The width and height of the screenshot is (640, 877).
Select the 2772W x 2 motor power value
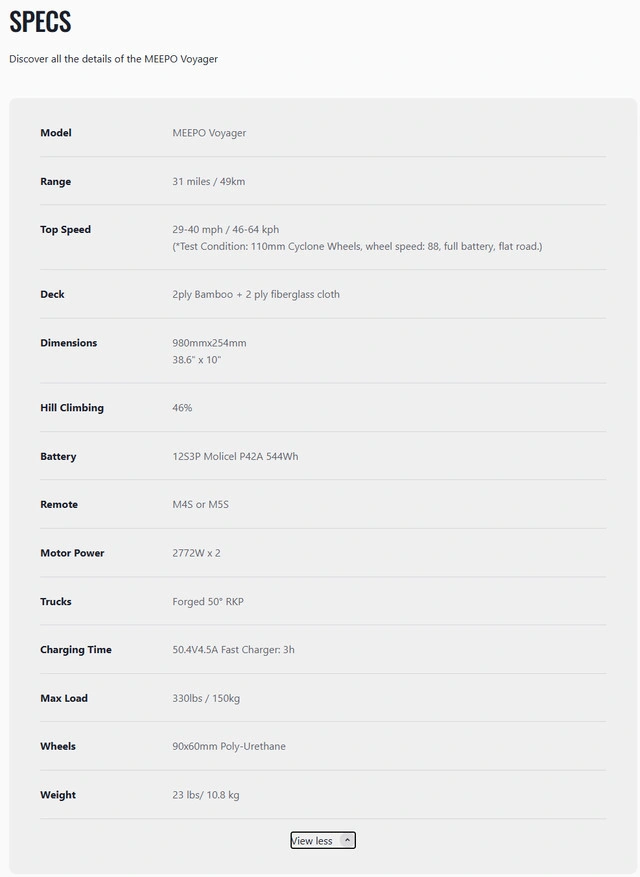[196, 553]
